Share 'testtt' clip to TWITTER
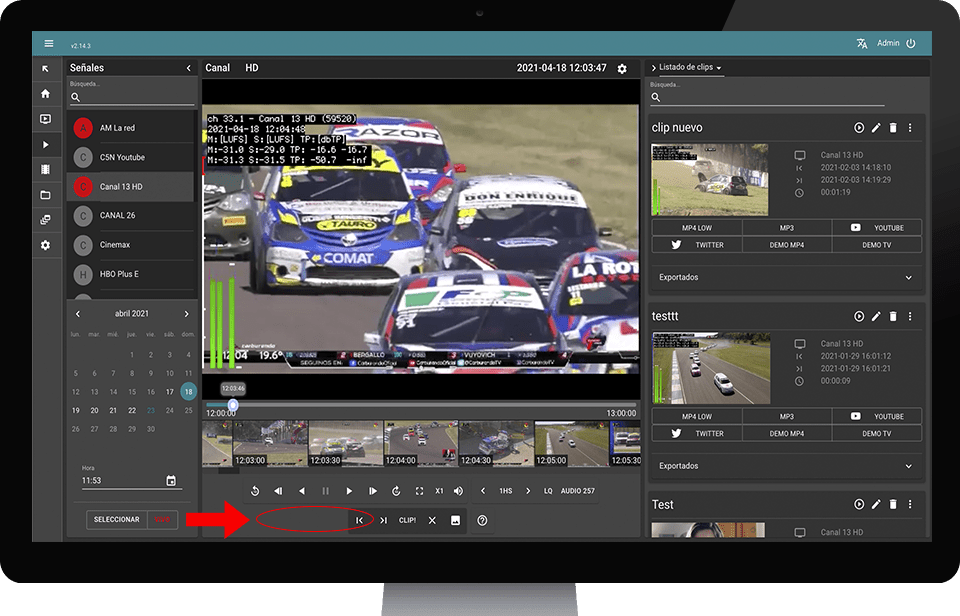Image resolution: width=960 pixels, height=616 pixels. 697,434
